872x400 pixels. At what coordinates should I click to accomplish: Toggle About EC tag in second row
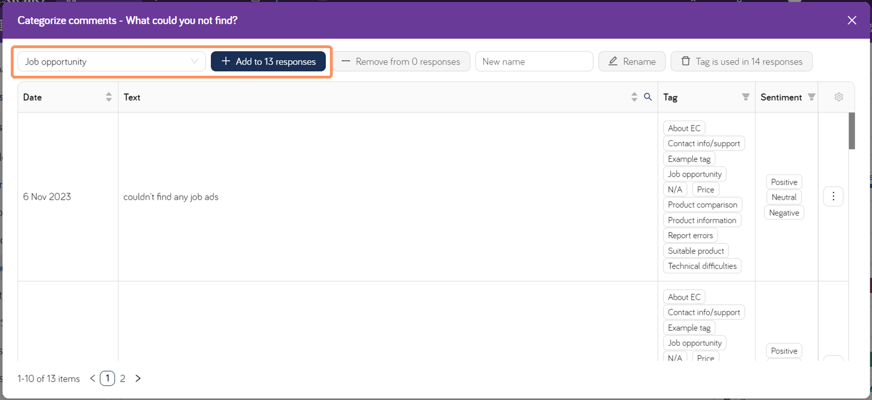click(684, 297)
